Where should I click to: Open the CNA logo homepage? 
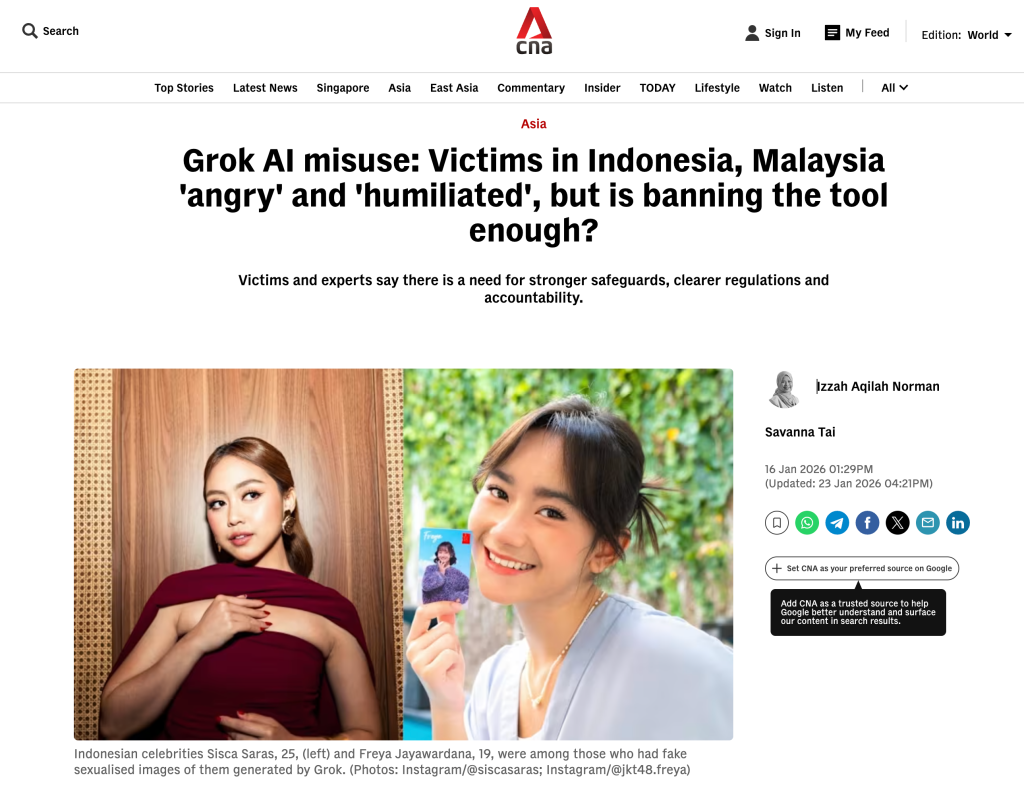tap(534, 31)
